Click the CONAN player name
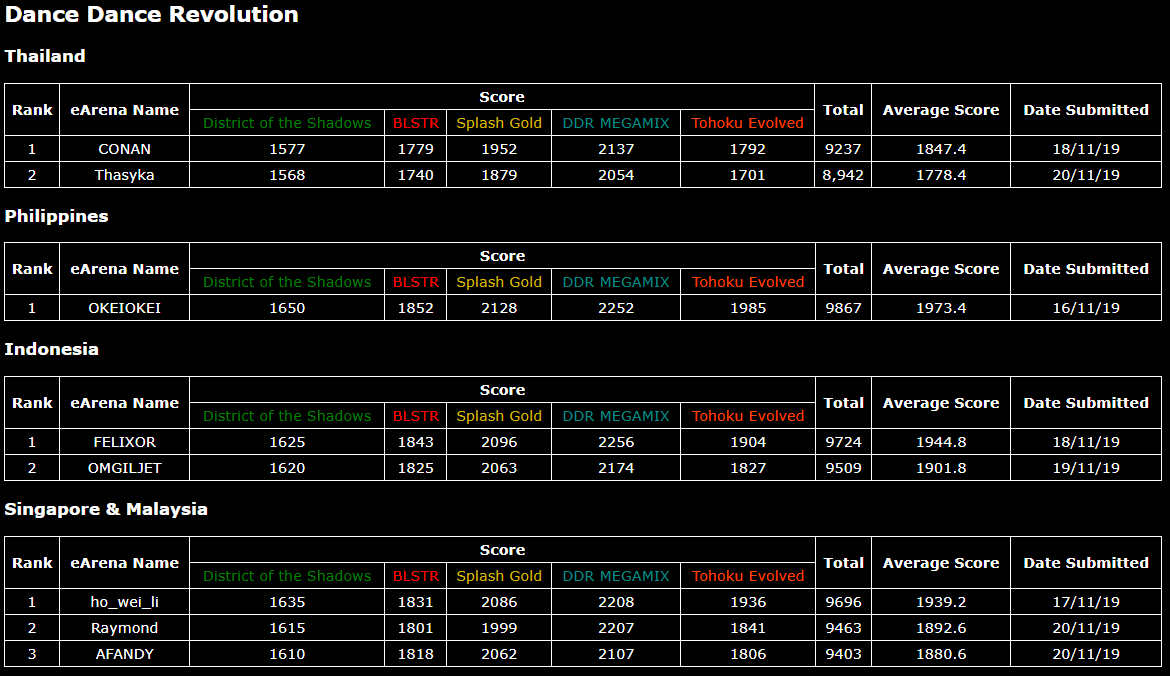The image size is (1170, 676). [124, 149]
